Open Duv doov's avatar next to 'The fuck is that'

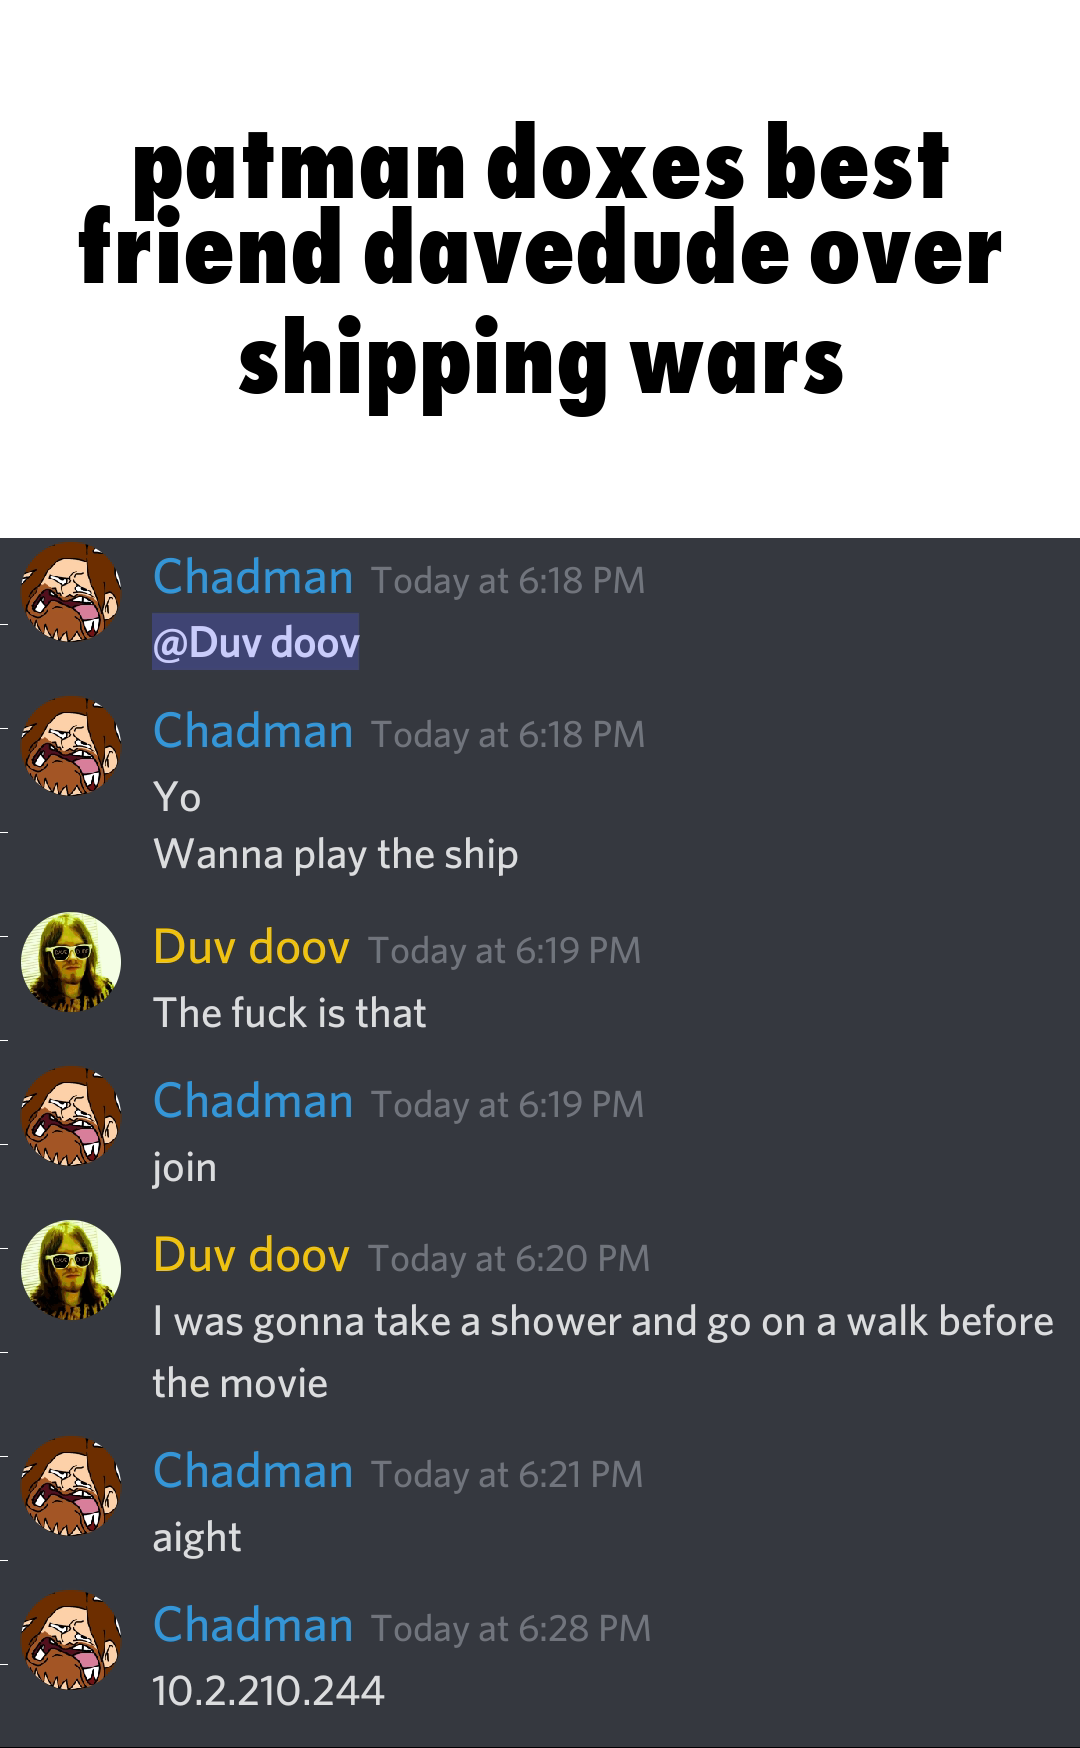click(x=71, y=962)
